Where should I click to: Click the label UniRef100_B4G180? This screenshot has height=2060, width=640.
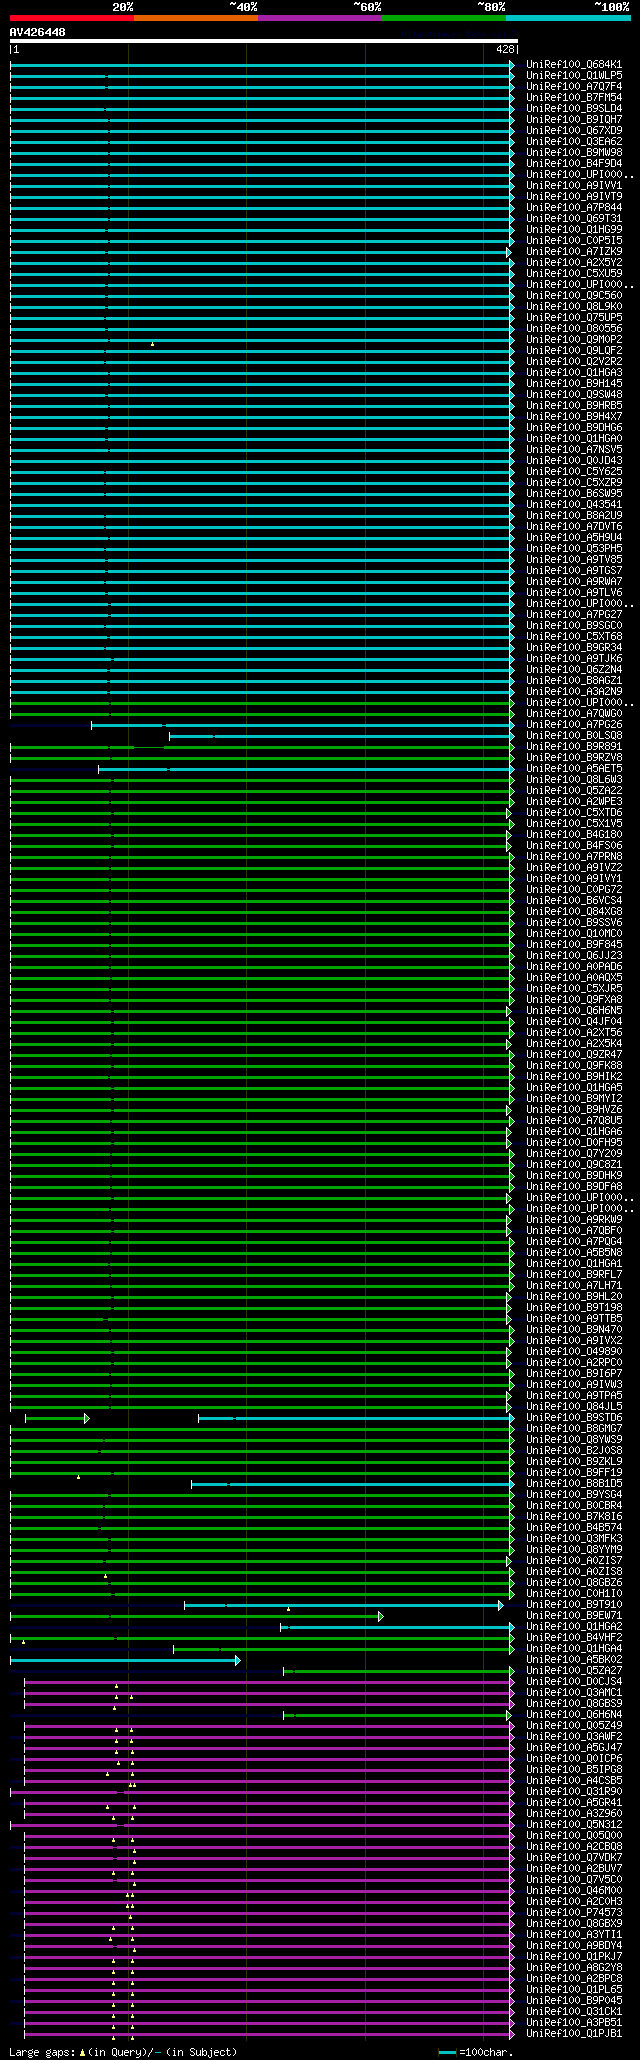point(574,834)
